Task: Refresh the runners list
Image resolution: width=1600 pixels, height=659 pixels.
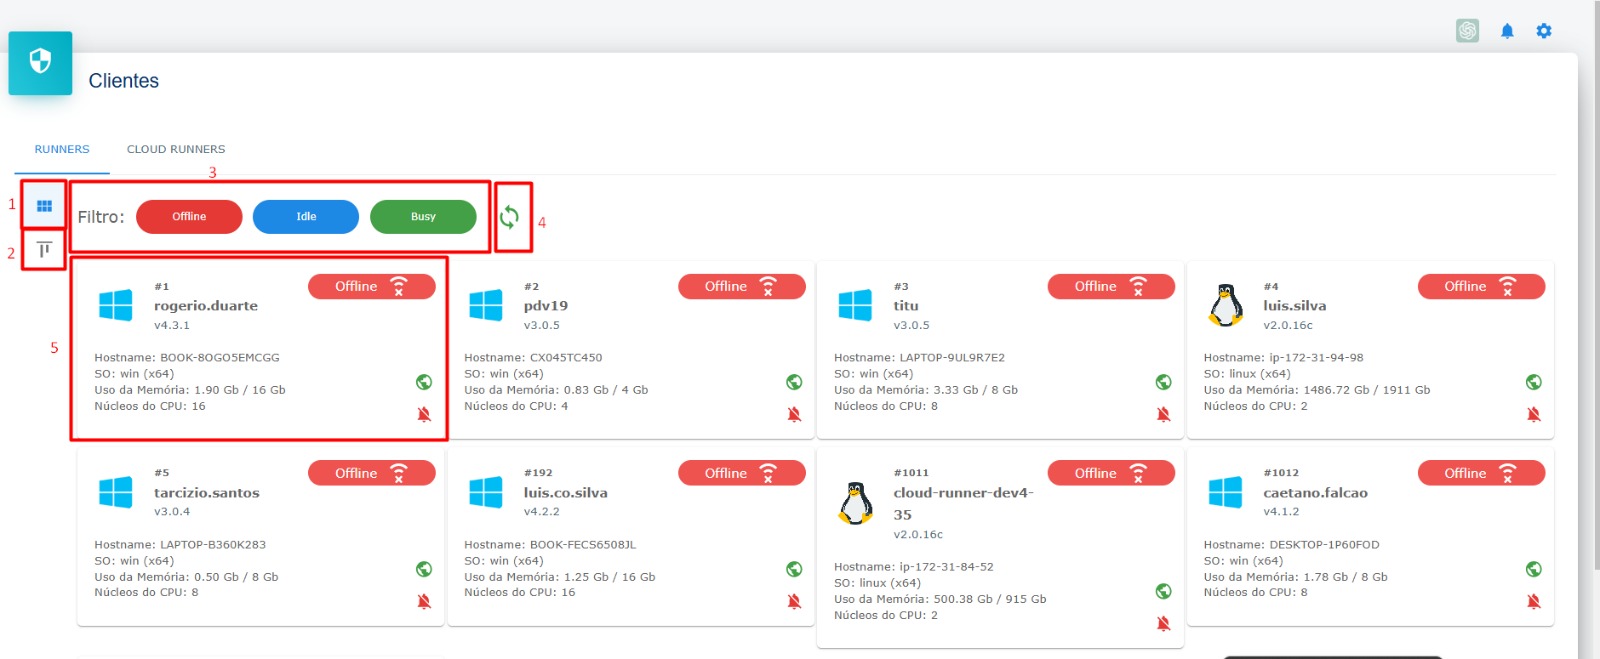Action: coord(509,216)
